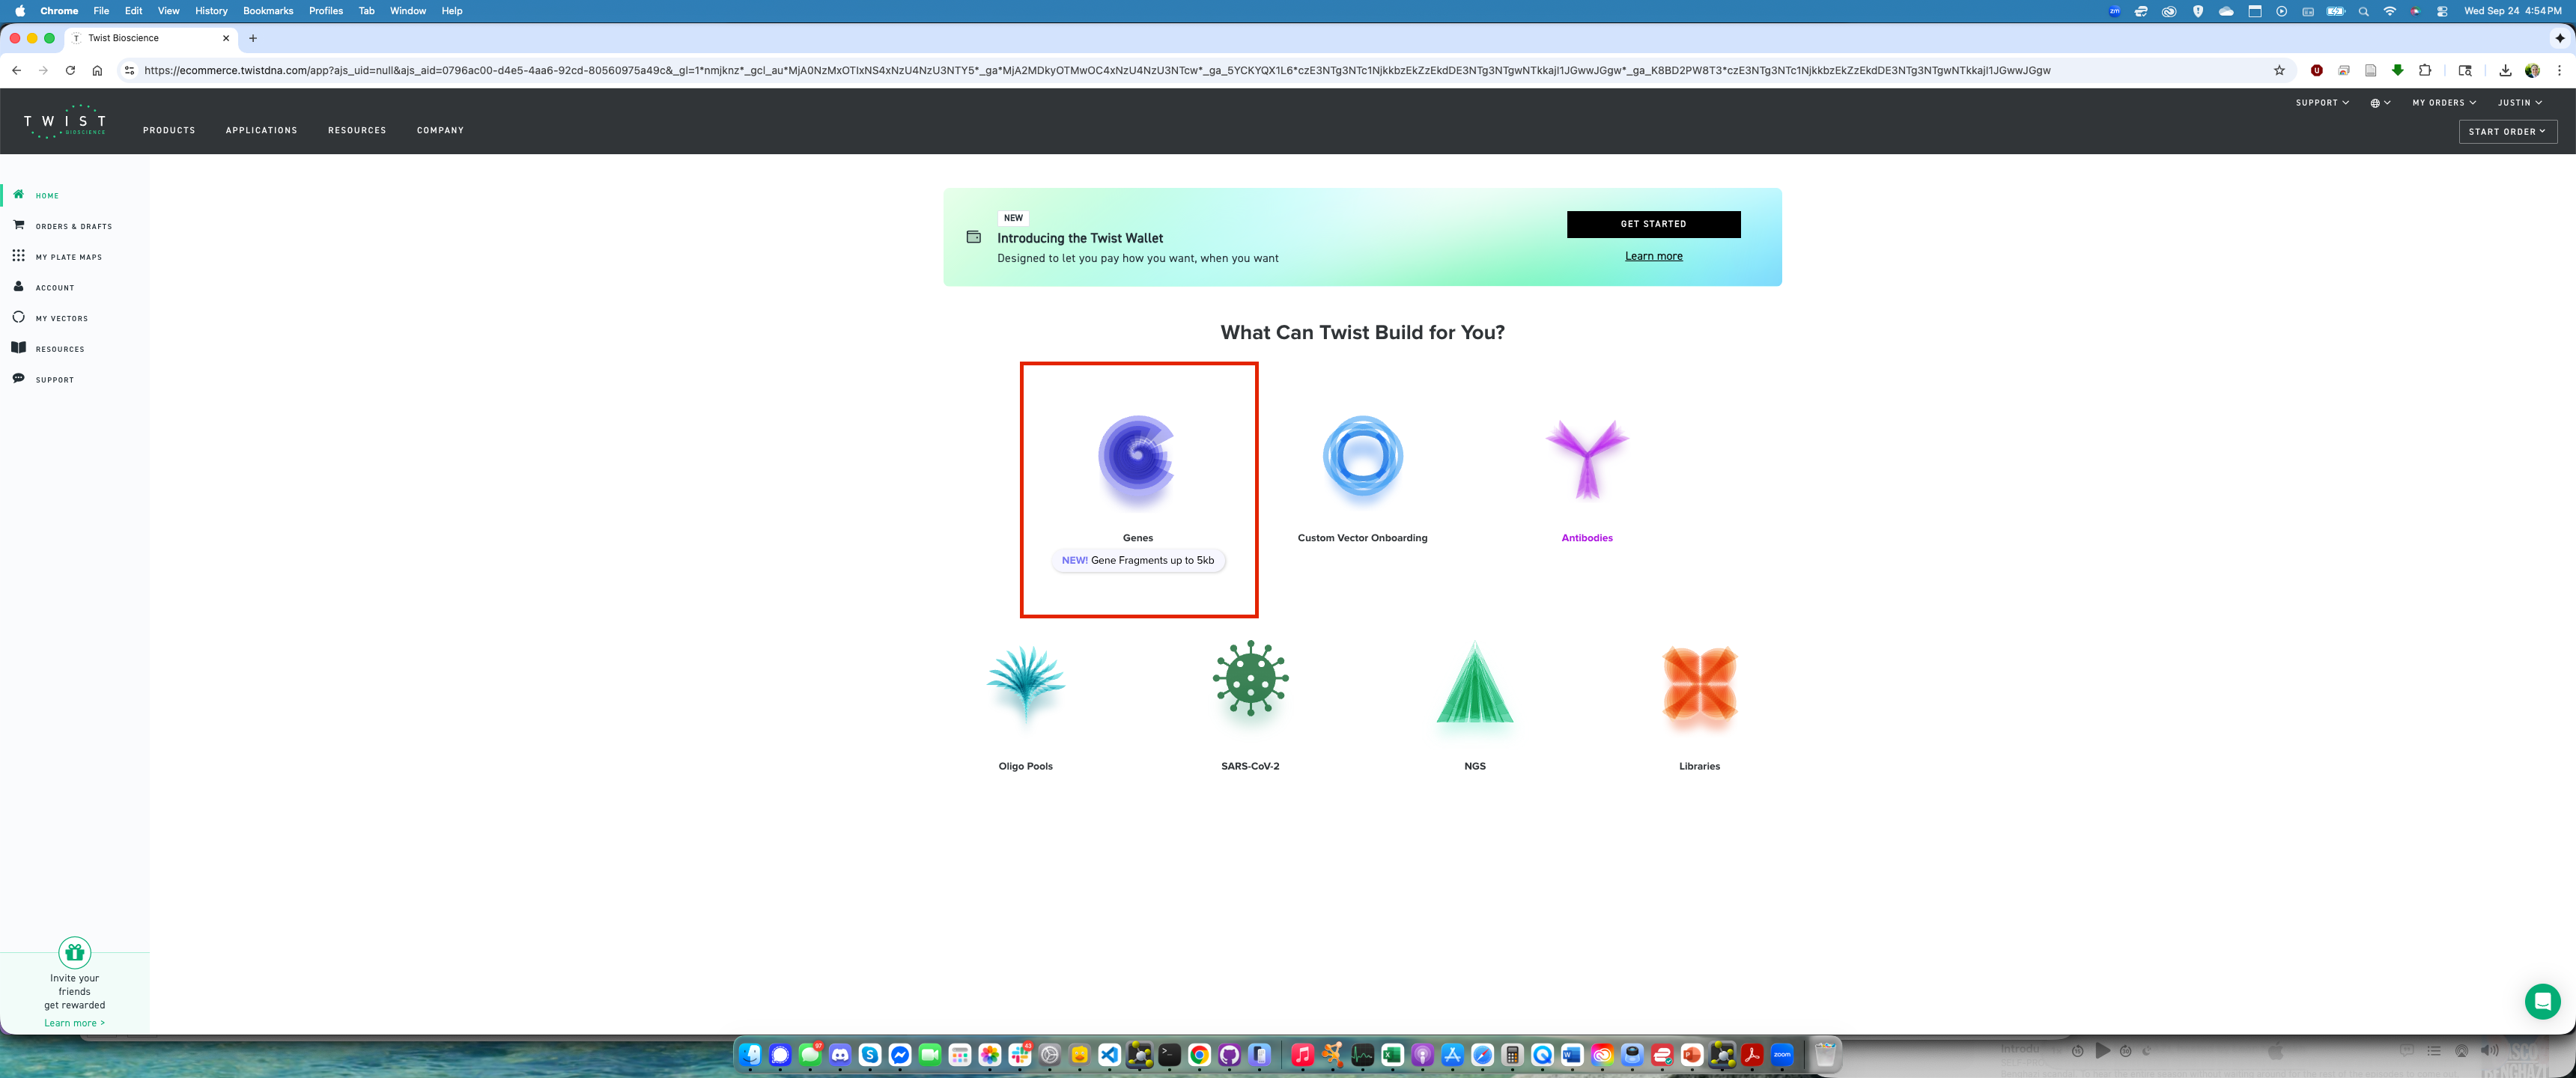Go to Home via sidebar house icon
This screenshot has width=2576, height=1078.
18,194
